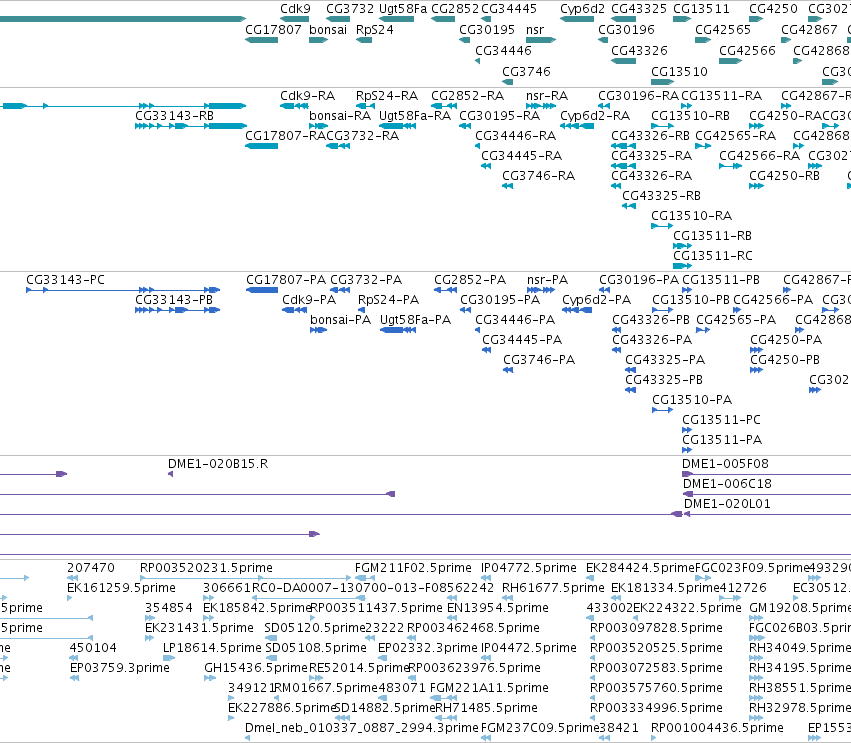Select the CG43325-PB protein label
Viewport: 851px width, 743px height.
(x=664, y=379)
